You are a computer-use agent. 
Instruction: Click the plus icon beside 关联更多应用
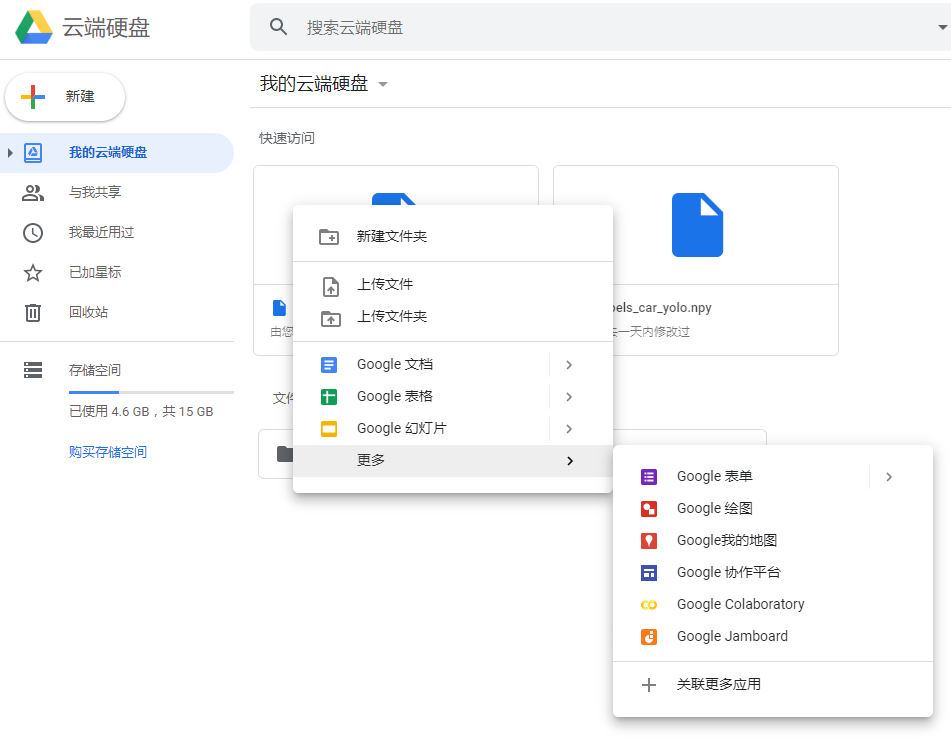(x=649, y=685)
